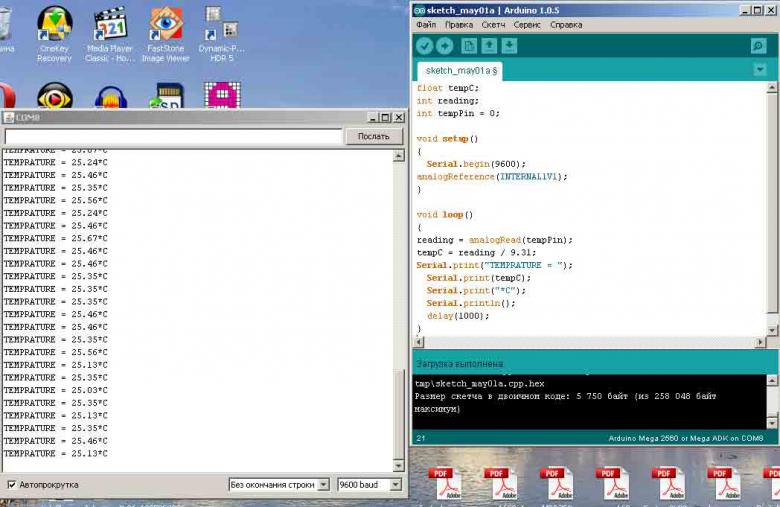Screen dimensions: 780x507
Task: Select the headphones audio desktop icon
Action: coord(110,97)
